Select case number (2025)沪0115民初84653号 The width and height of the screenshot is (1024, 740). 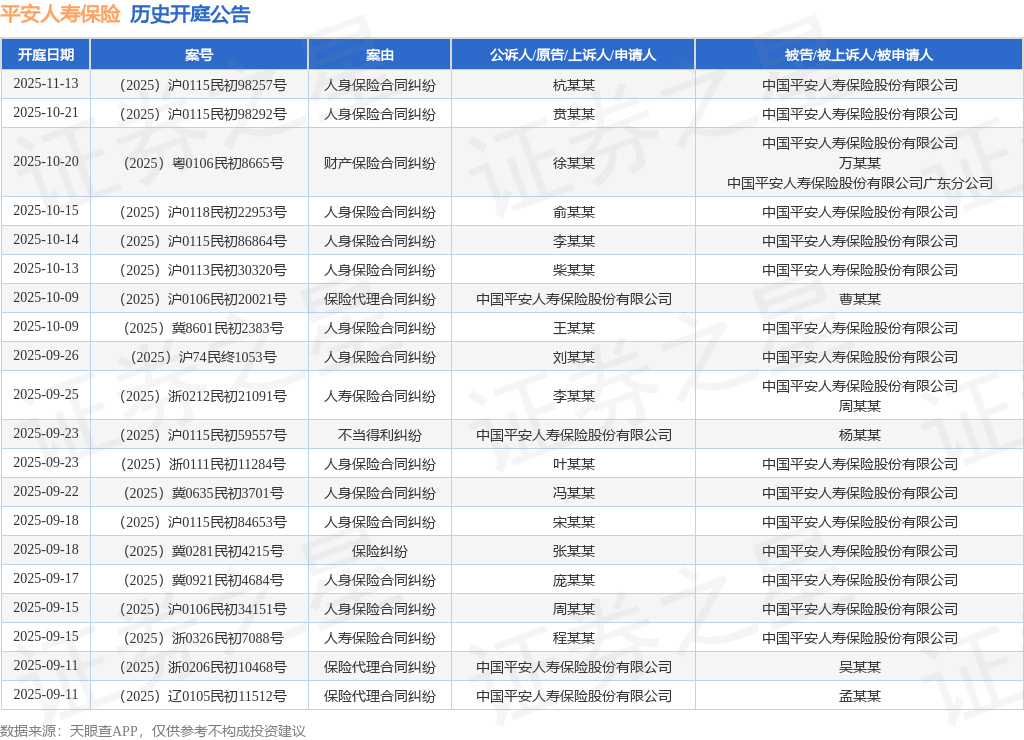[203, 523]
